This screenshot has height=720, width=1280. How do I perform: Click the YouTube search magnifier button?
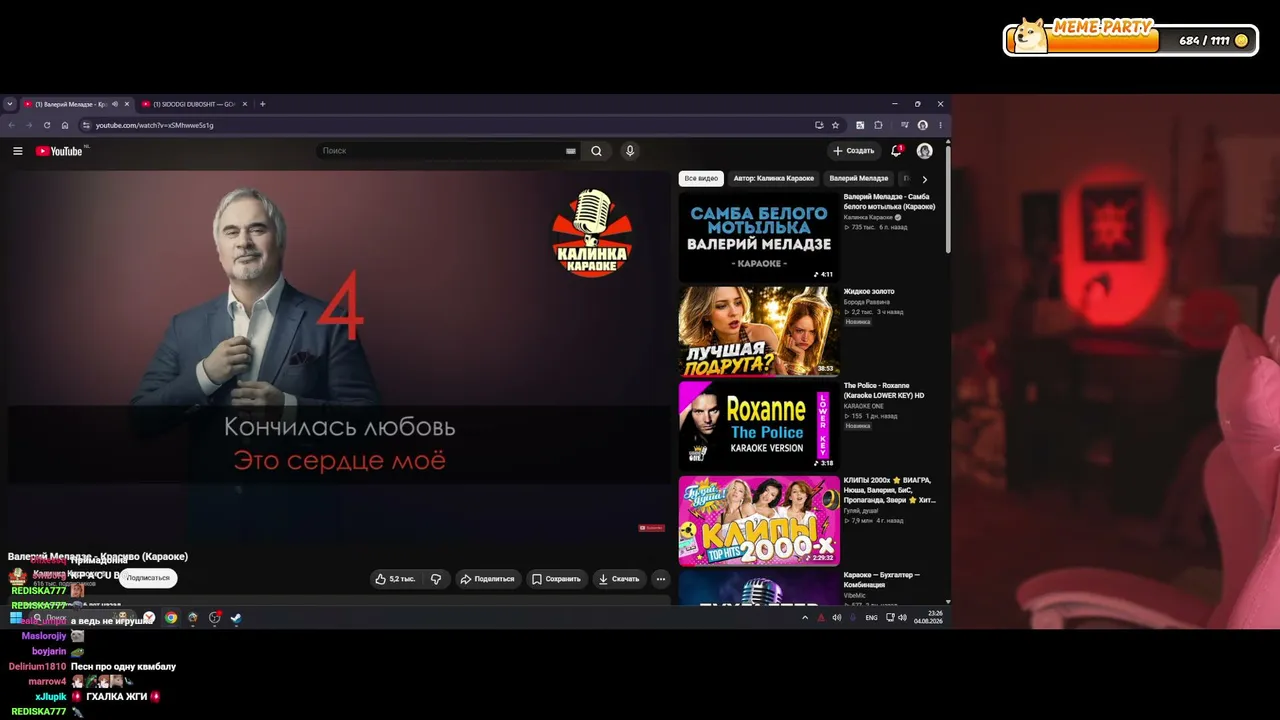(x=596, y=151)
